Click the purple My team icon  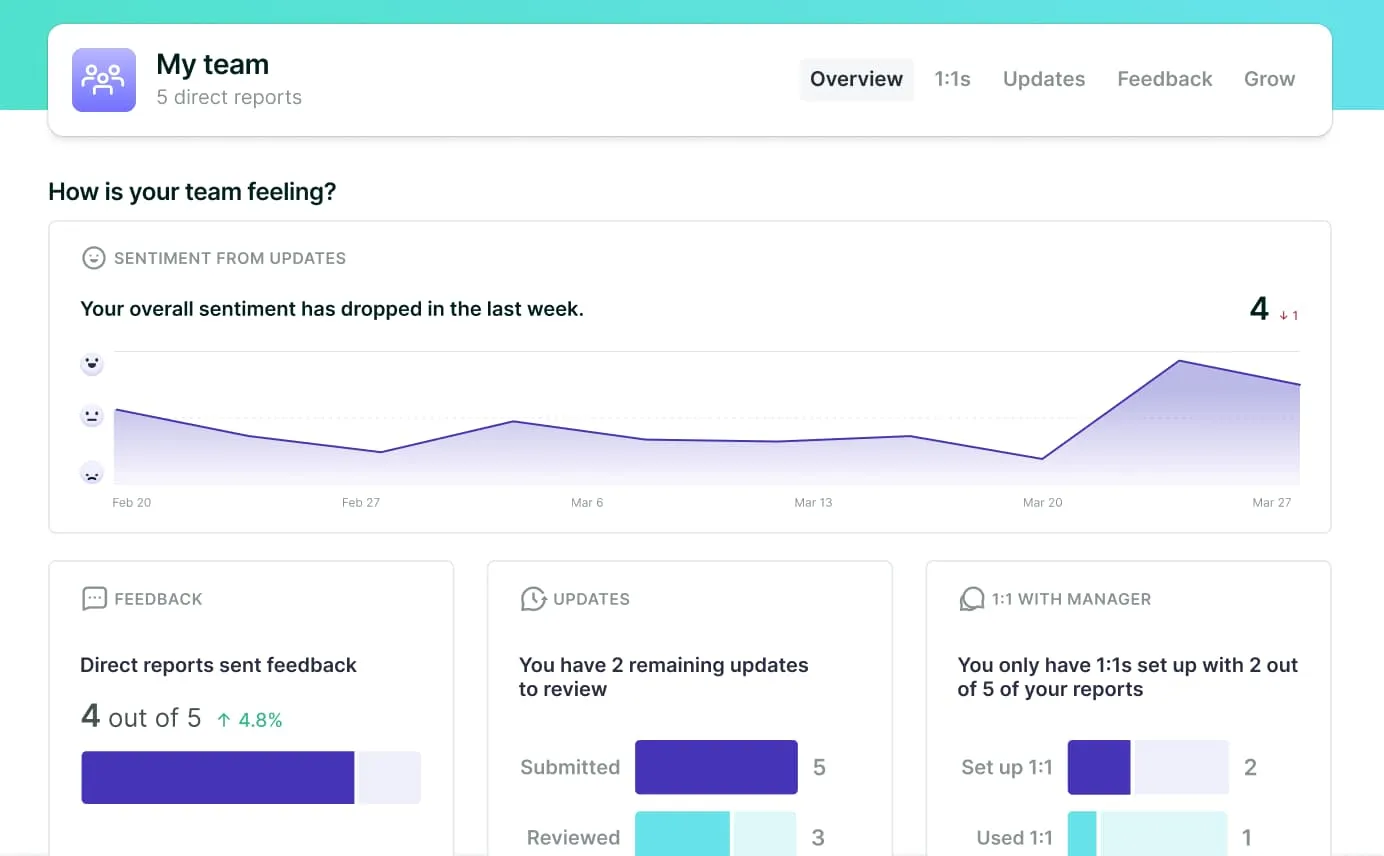[104, 80]
